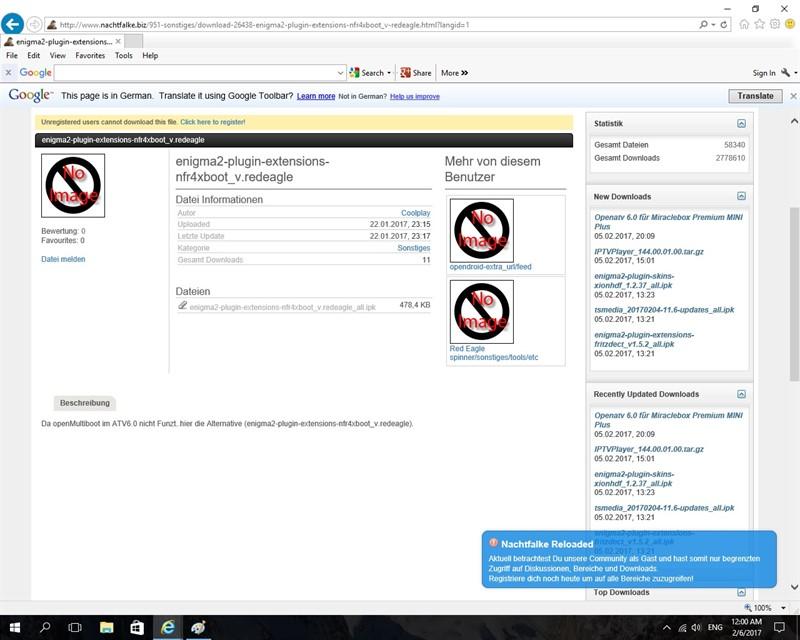This screenshot has height=640, width=800.
Task: Open the Tools menu
Action: click(123, 56)
